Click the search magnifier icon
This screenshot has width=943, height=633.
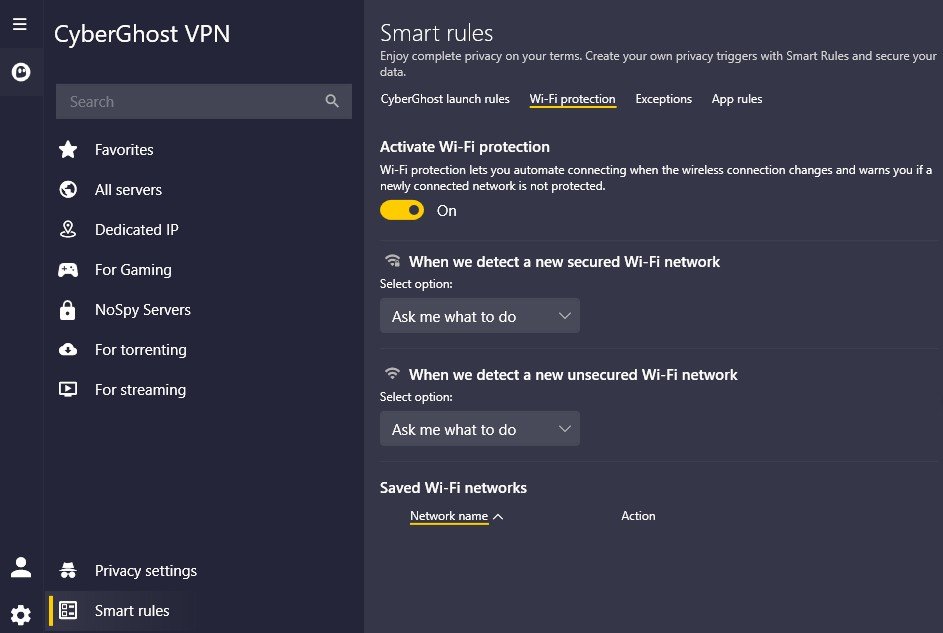pyautogui.click(x=332, y=101)
